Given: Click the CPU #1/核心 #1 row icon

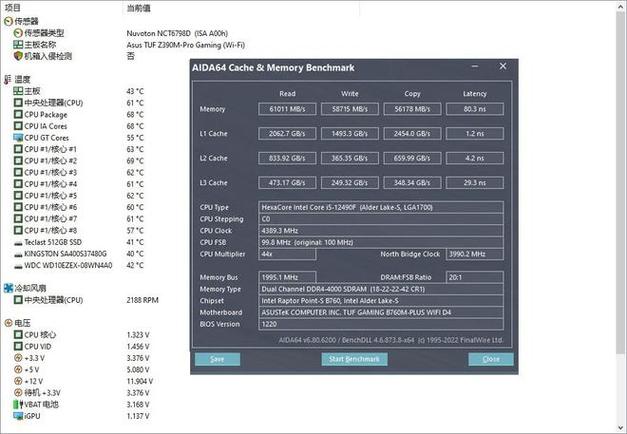Looking at the screenshot, I should (x=18, y=149).
